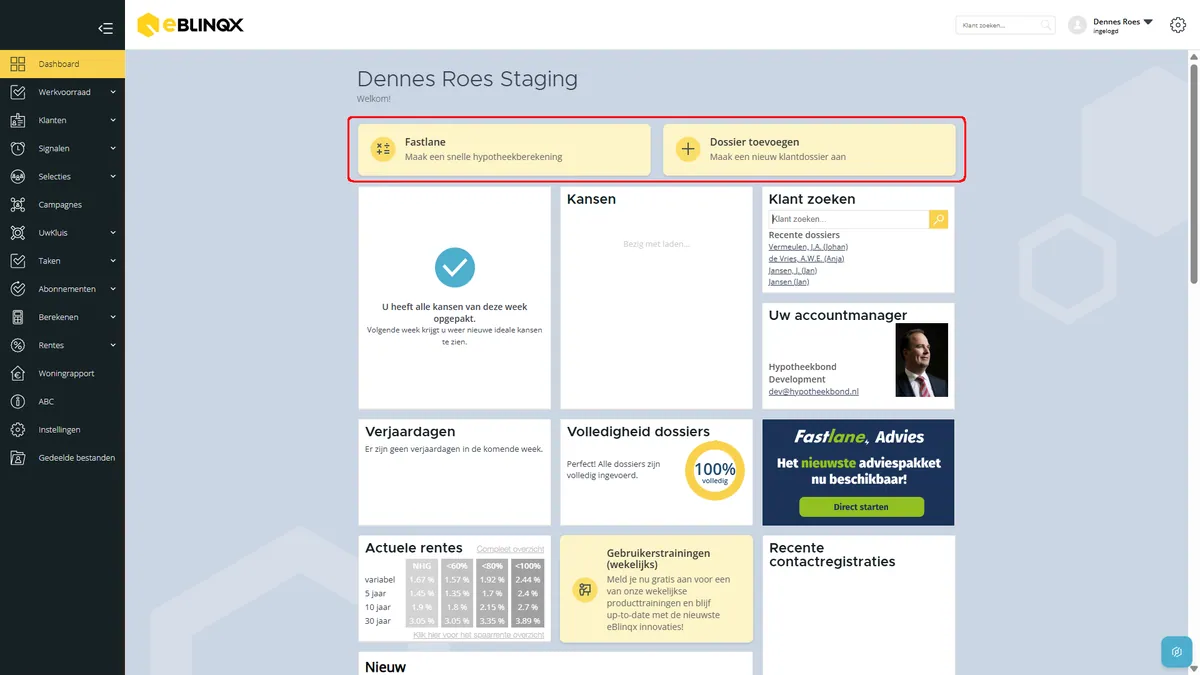The height and width of the screenshot is (675, 1200).
Task: Click the Instellingen gear icon in sidebar
Action: click(18, 430)
